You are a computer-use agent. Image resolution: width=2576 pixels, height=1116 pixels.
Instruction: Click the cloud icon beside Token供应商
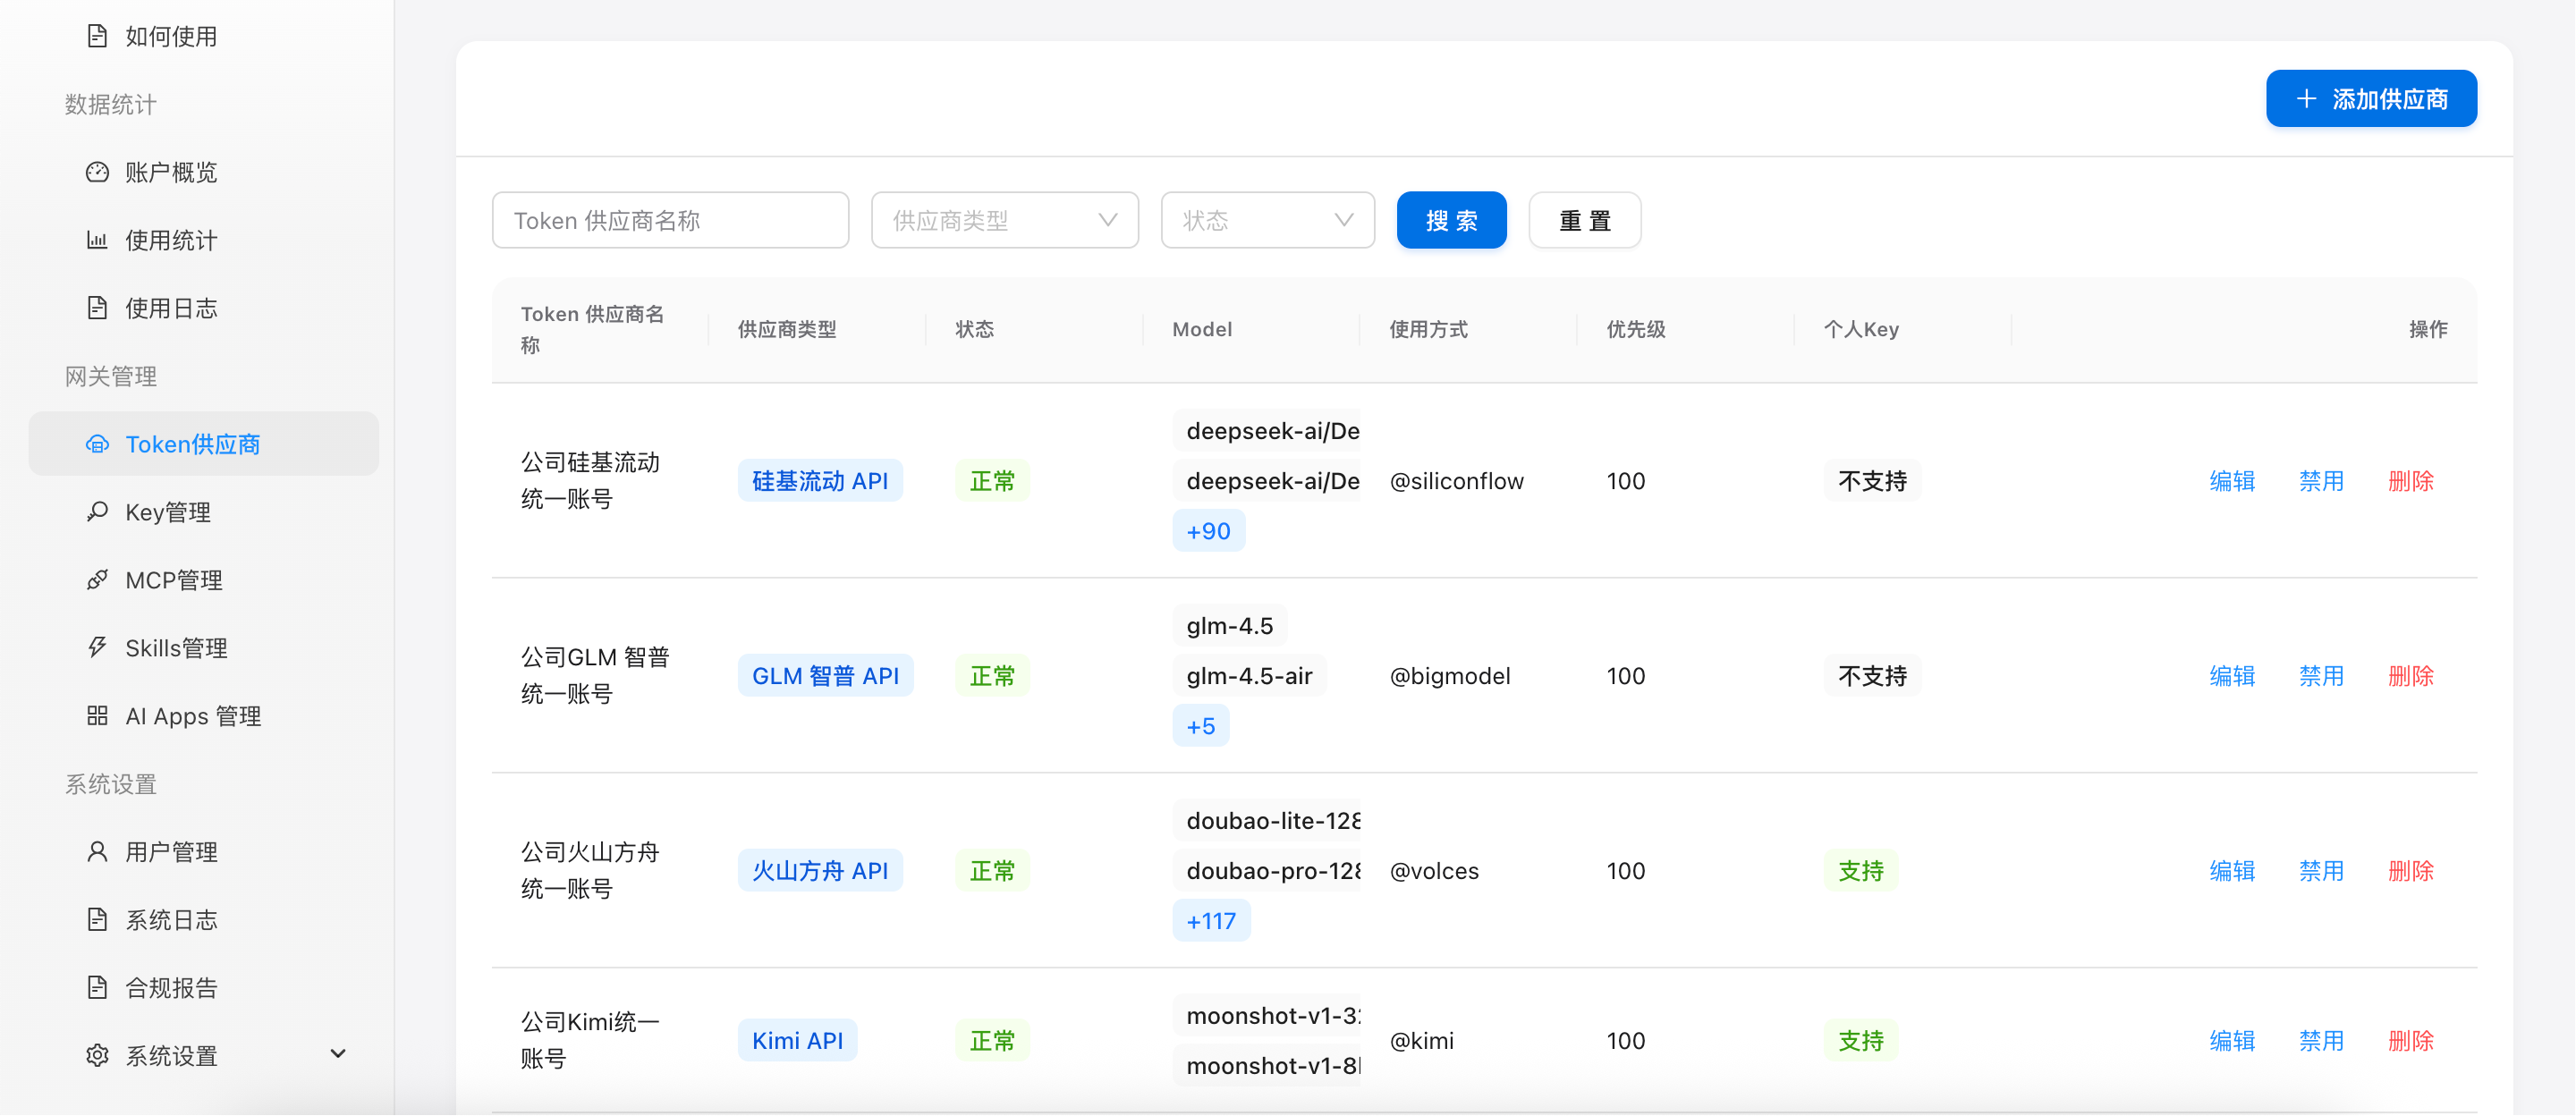click(97, 445)
